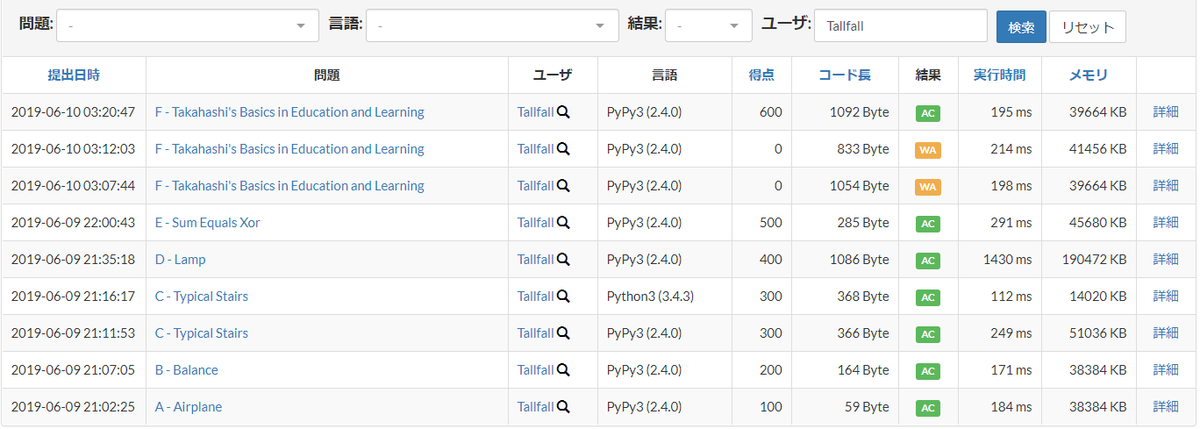Click AC badge in 03:20:47 row
This screenshot has height=429, width=1200.
tap(928, 113)
